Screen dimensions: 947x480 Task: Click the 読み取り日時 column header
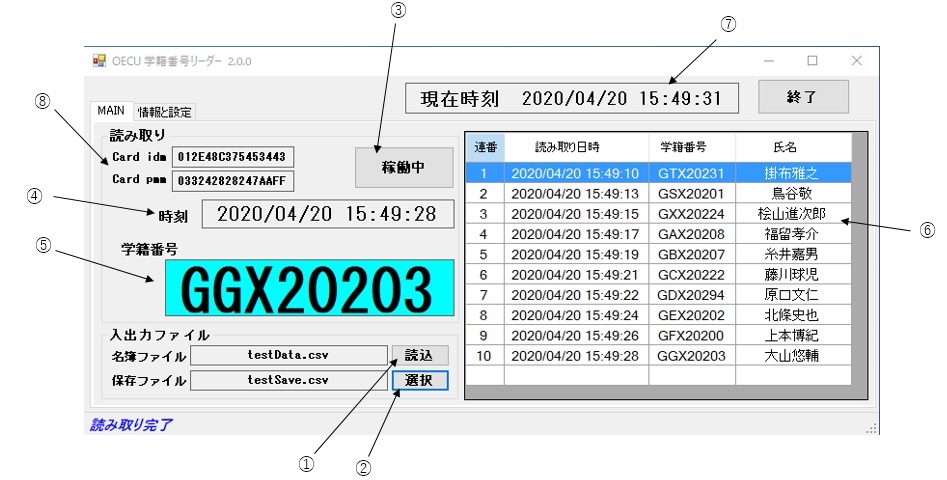coord(576,147)
